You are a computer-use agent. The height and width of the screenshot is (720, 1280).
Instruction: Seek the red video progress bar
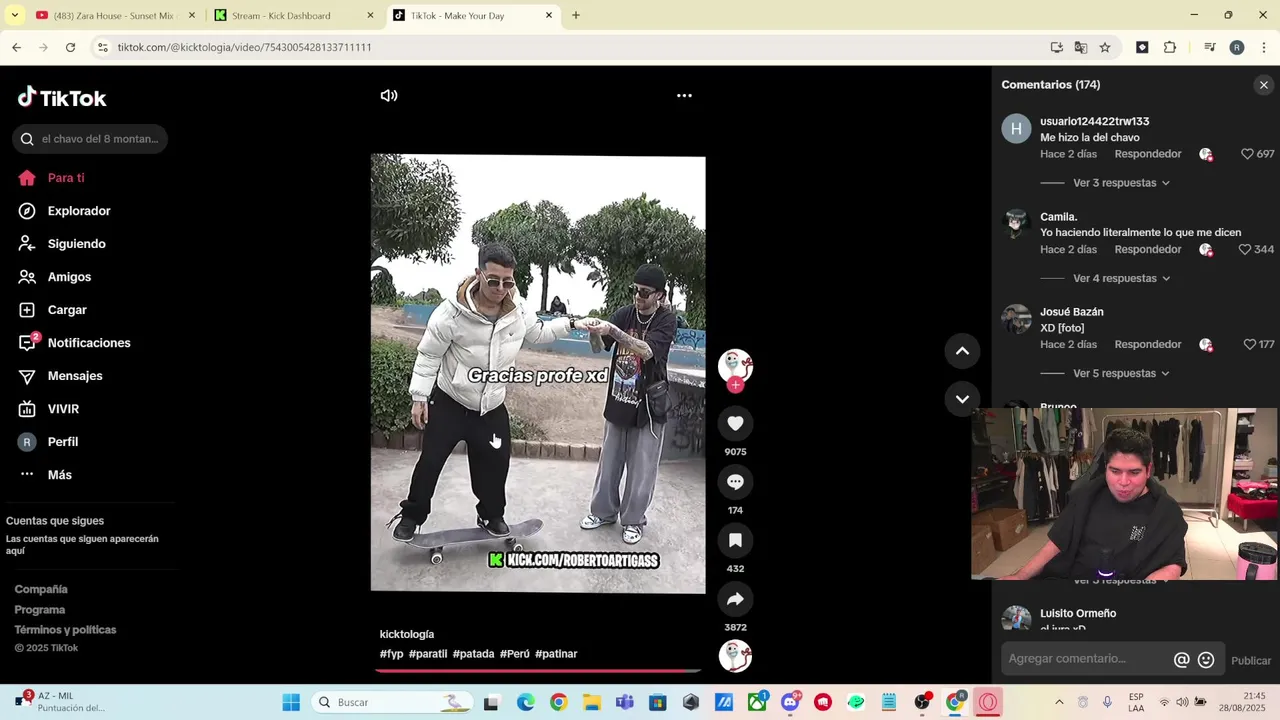[x=538, y=670]
